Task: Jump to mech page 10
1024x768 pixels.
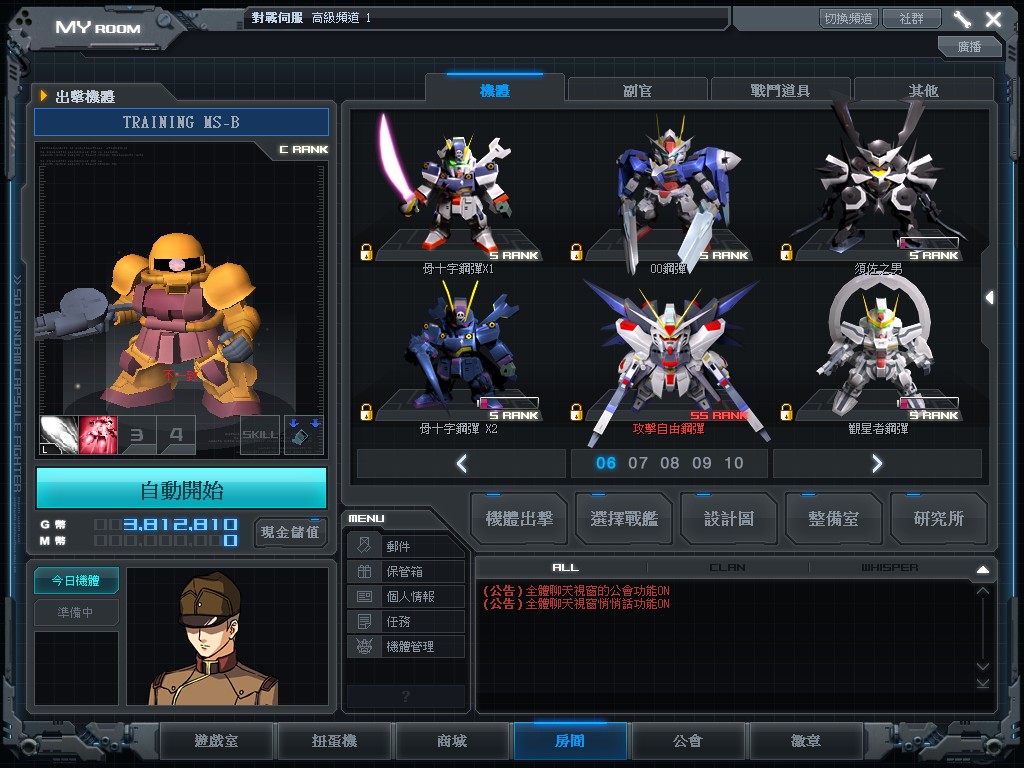Action: (733, 463)
